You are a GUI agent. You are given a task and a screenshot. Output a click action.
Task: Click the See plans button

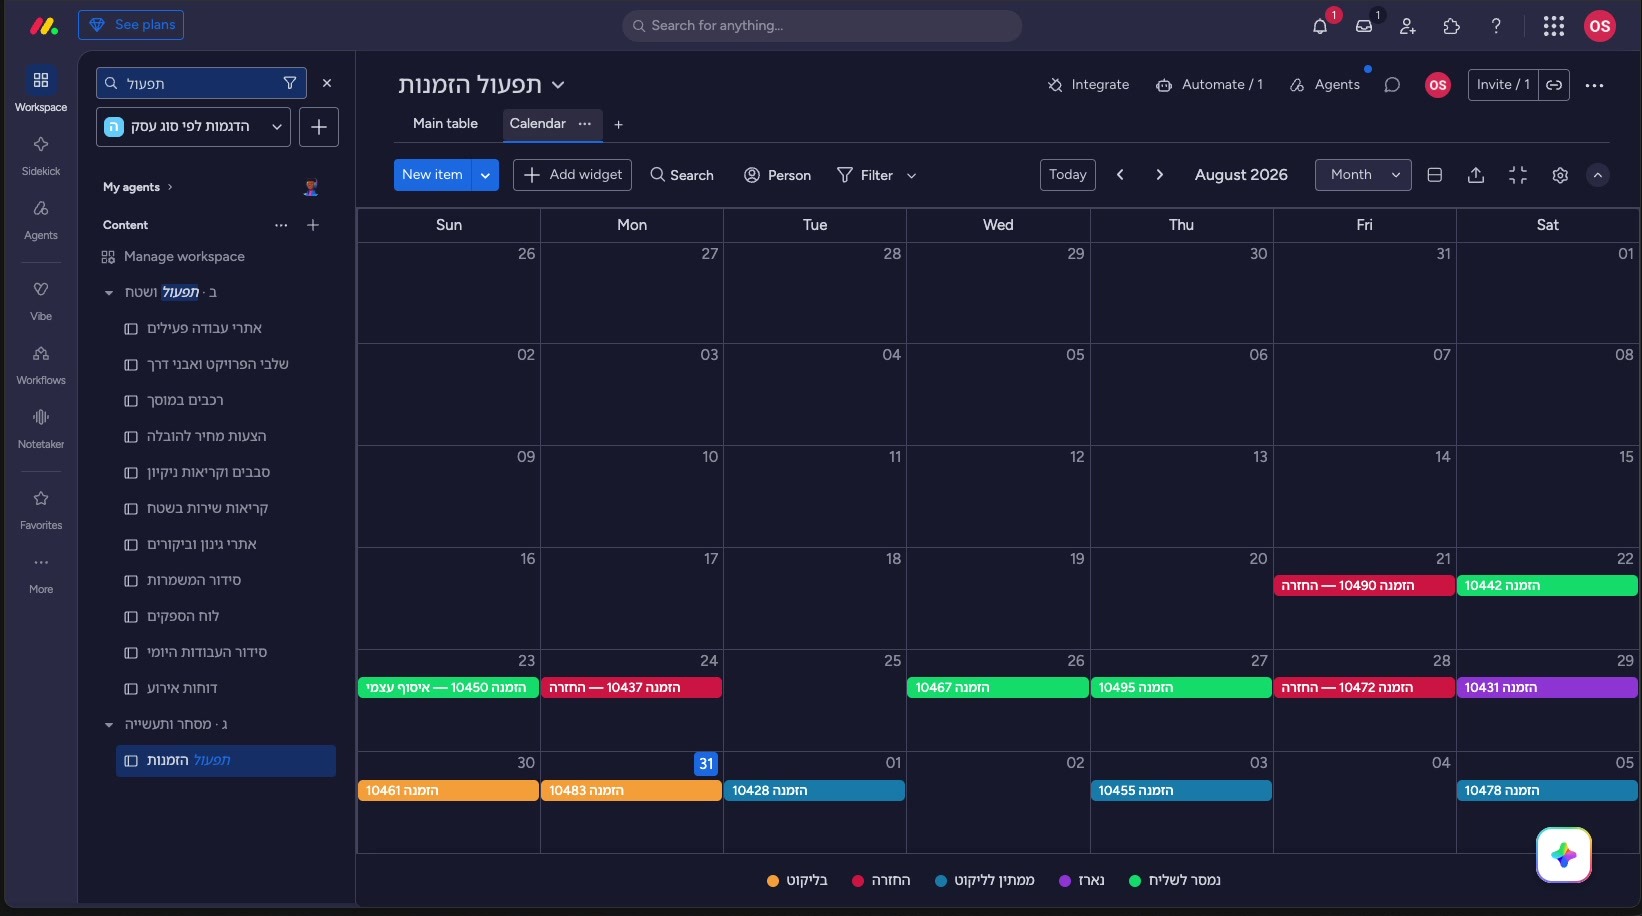pos(131,25)
